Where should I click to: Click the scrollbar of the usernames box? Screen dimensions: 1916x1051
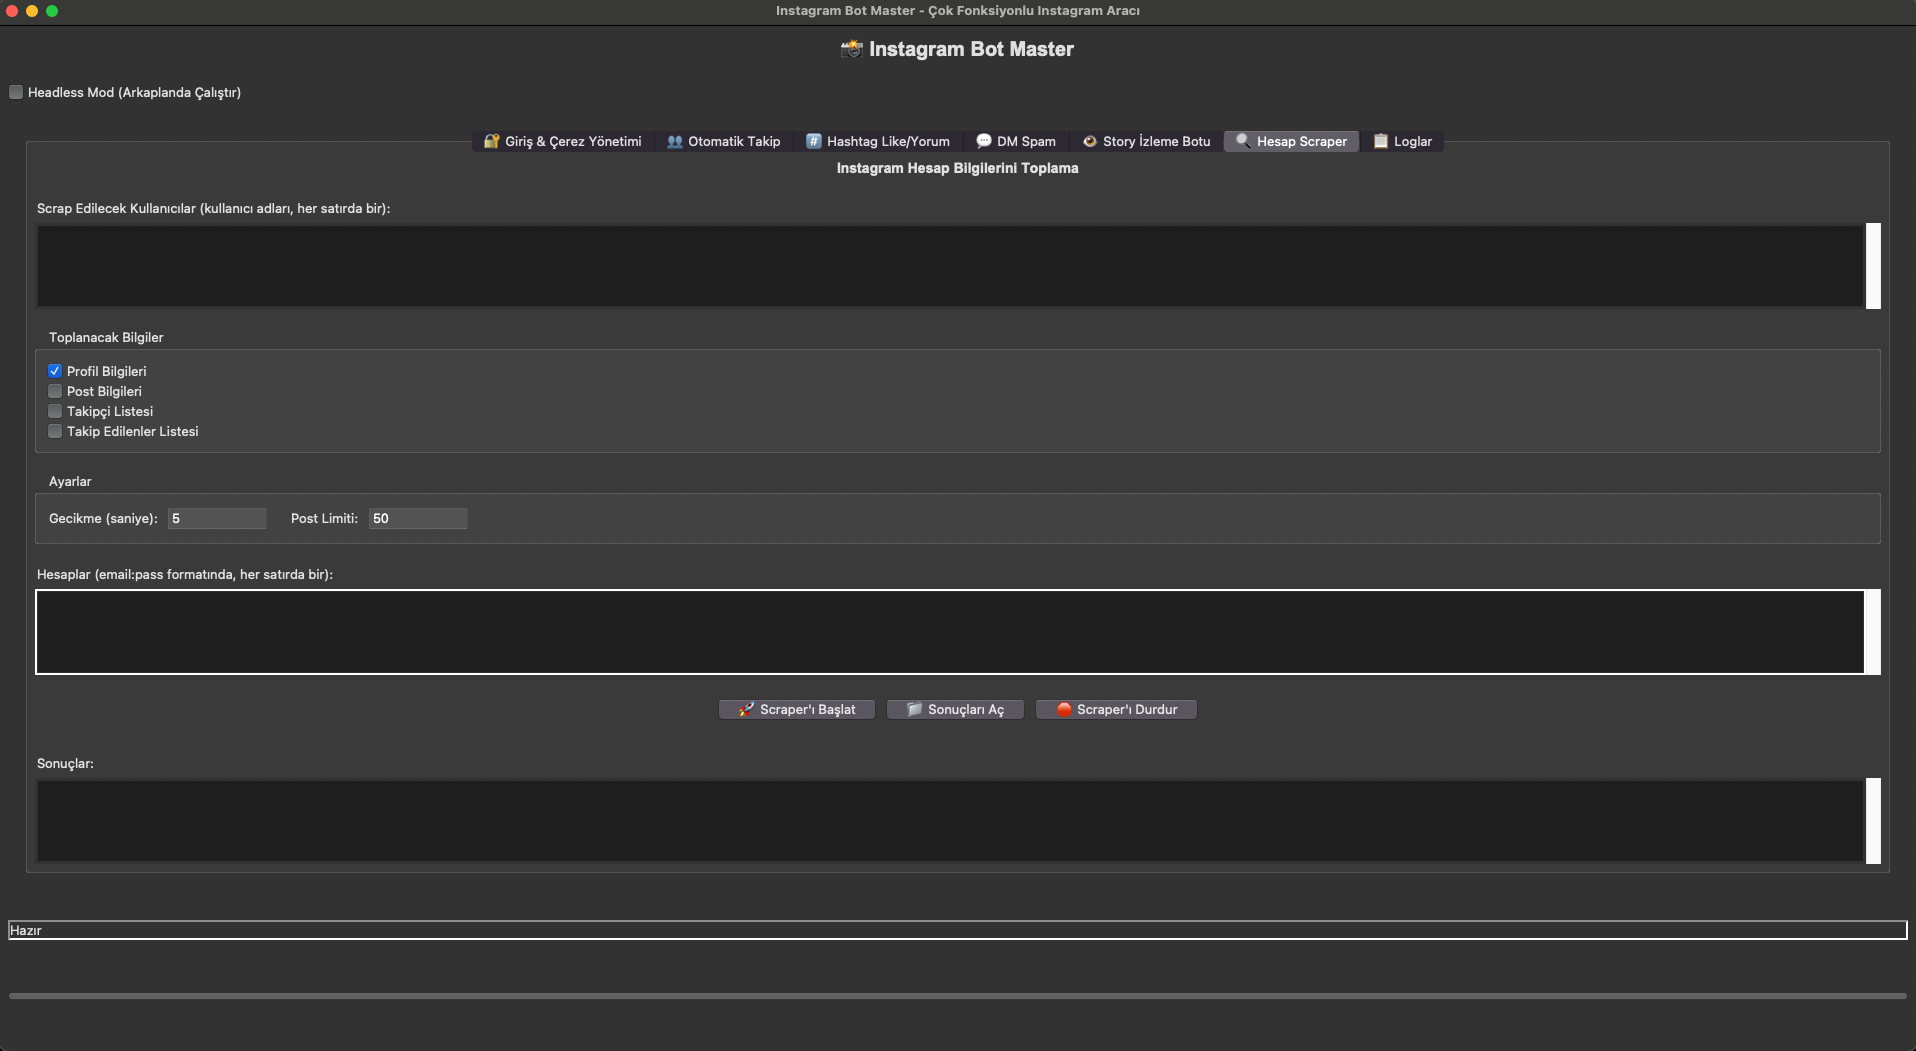(1873, 266)
